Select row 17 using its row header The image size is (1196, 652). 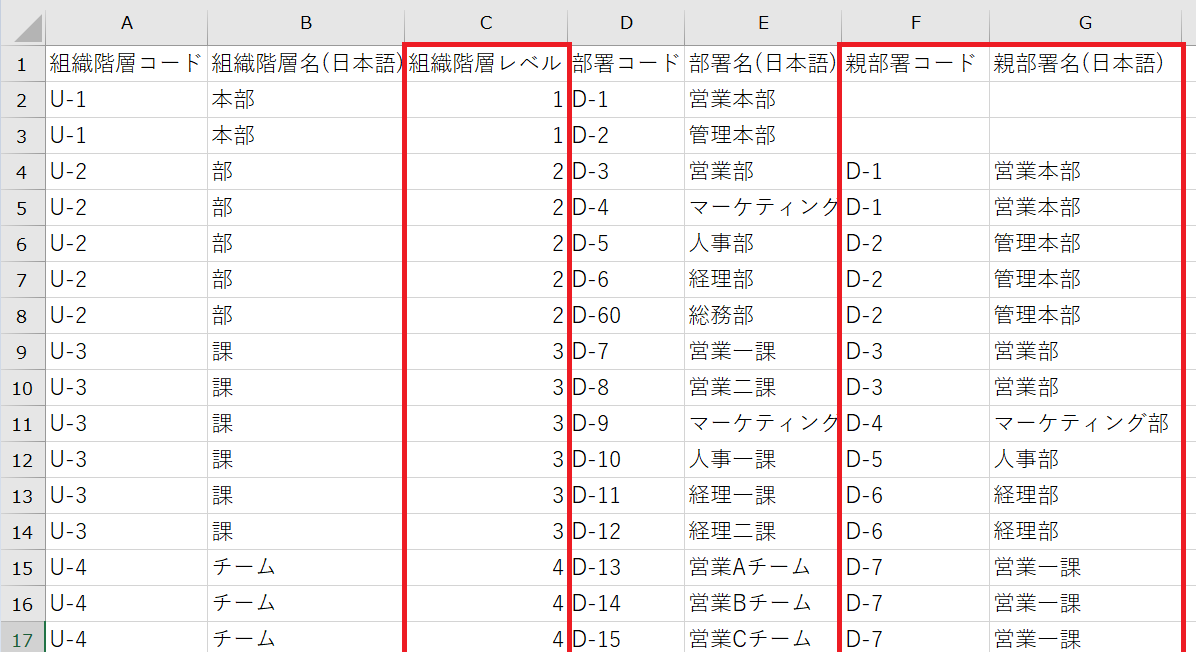(22, 638)
